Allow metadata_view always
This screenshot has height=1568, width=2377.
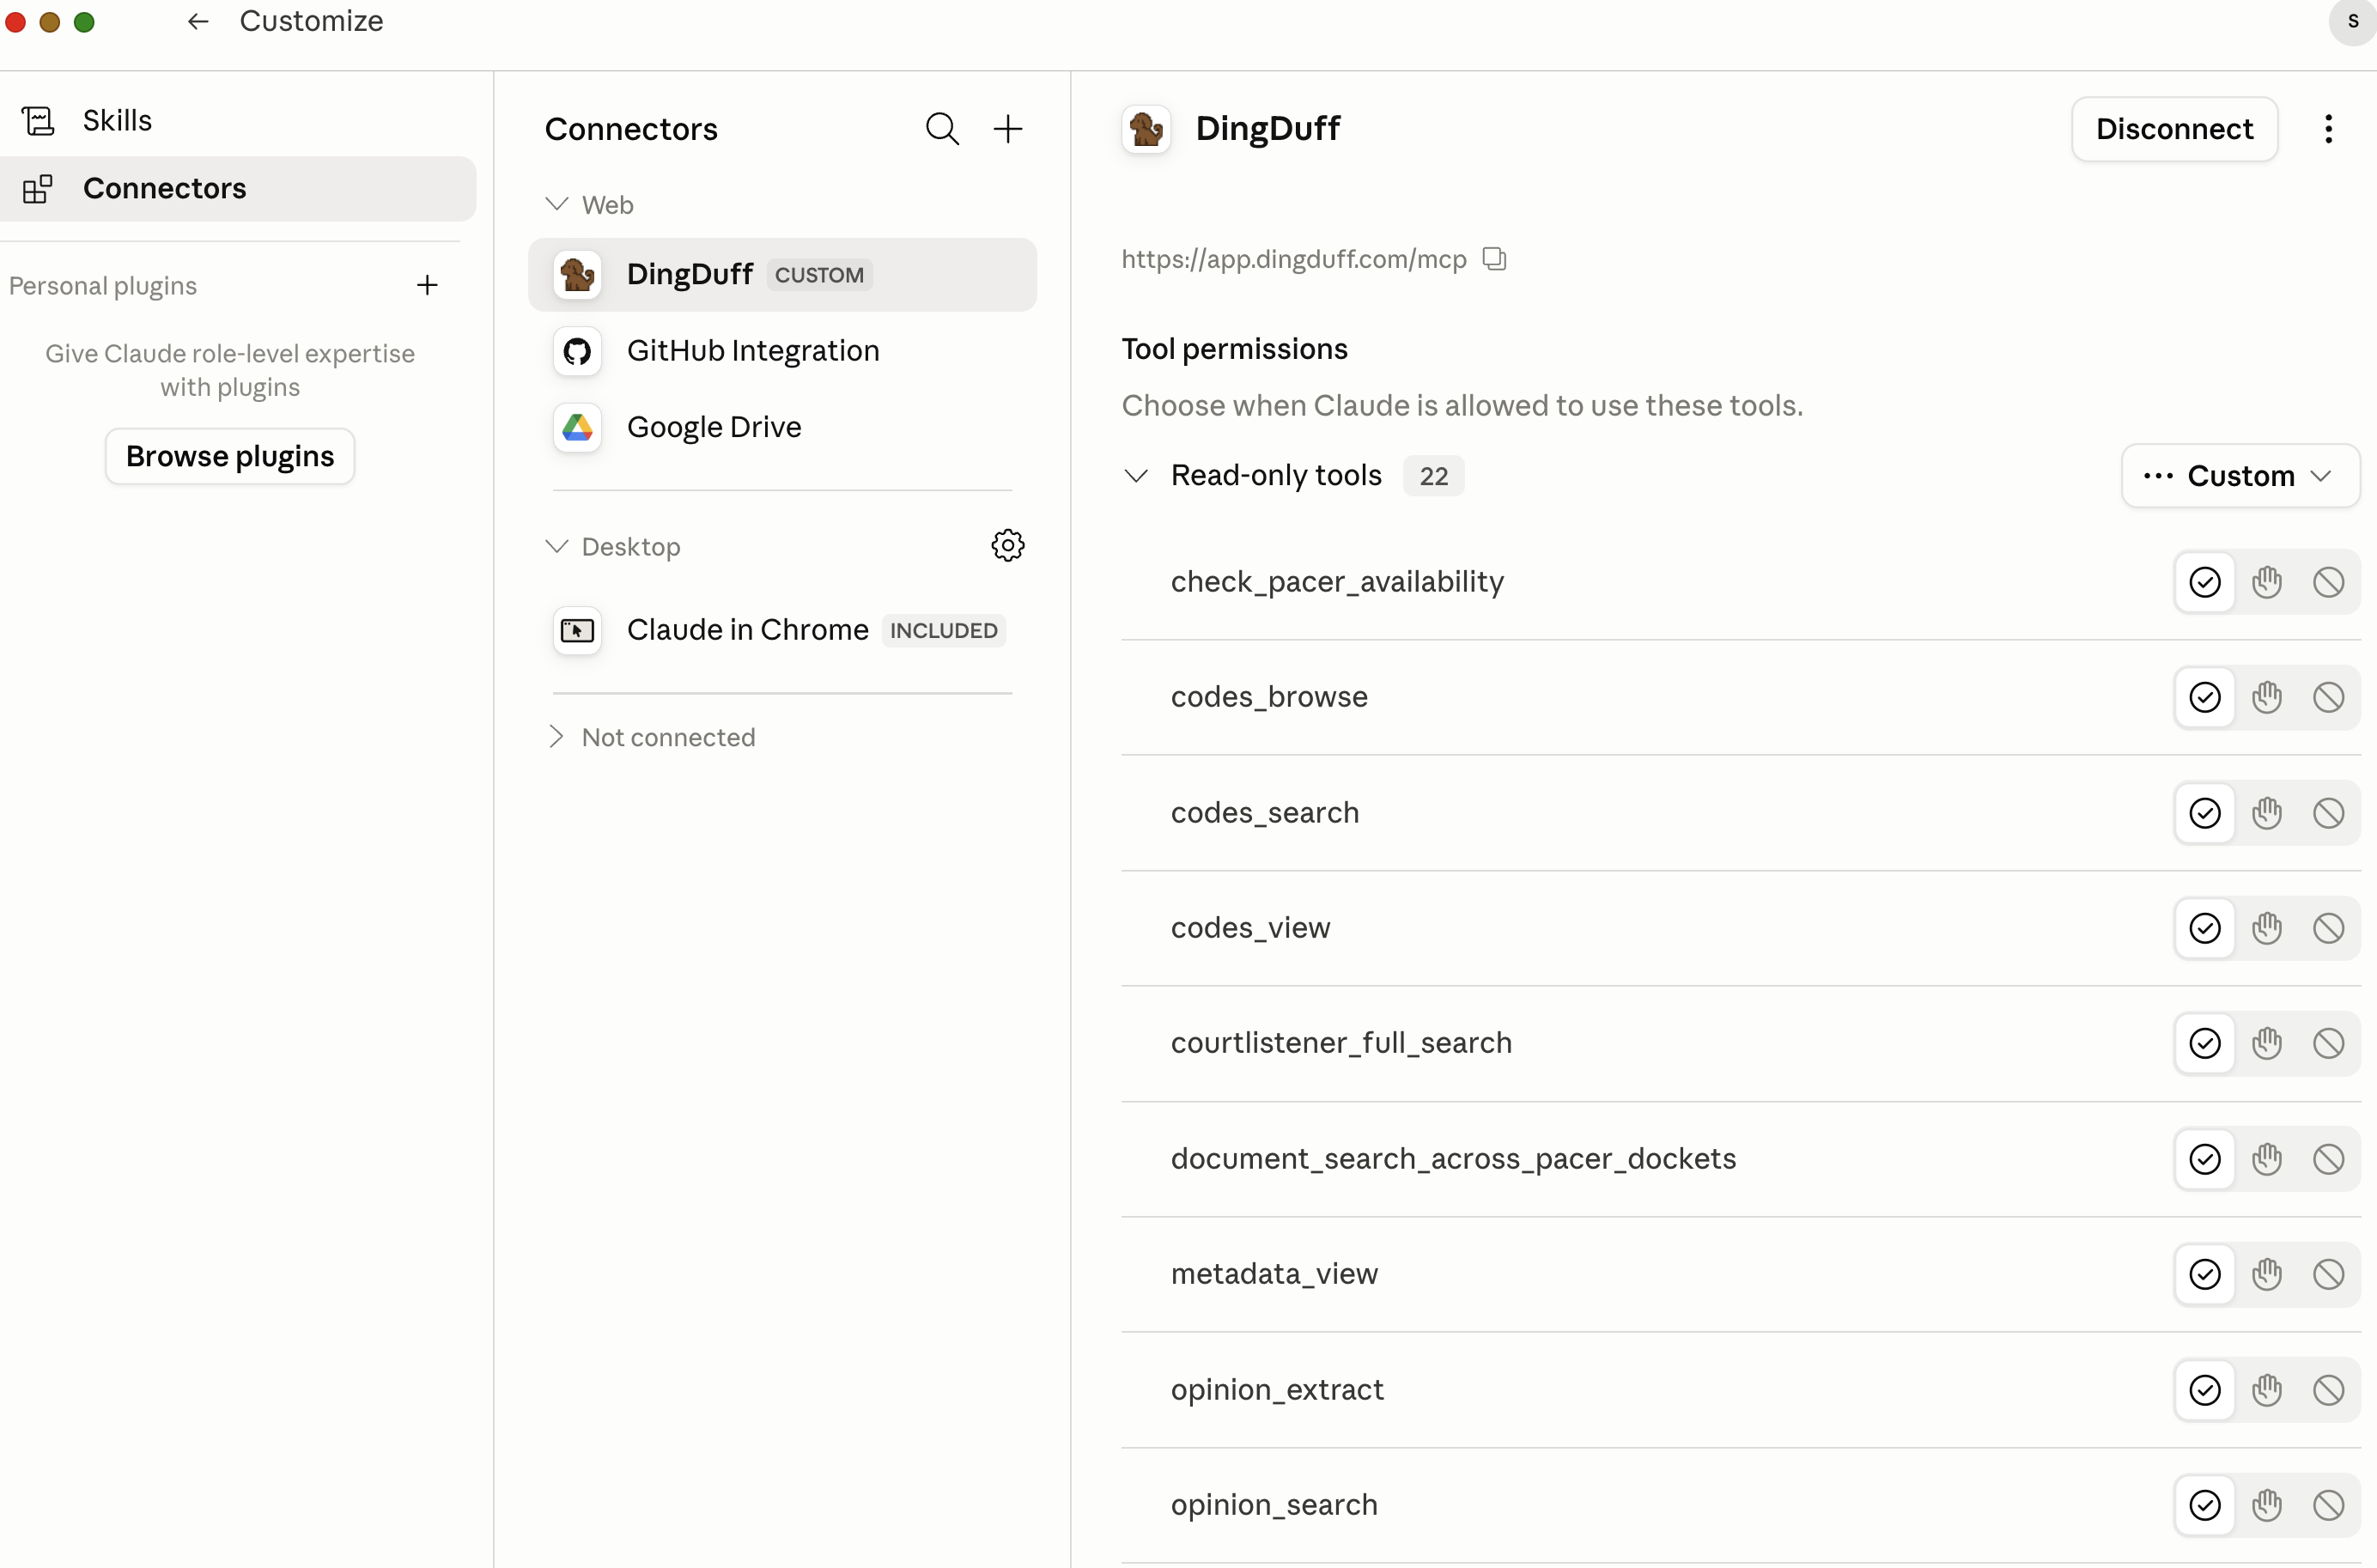coord(2205,1275)
